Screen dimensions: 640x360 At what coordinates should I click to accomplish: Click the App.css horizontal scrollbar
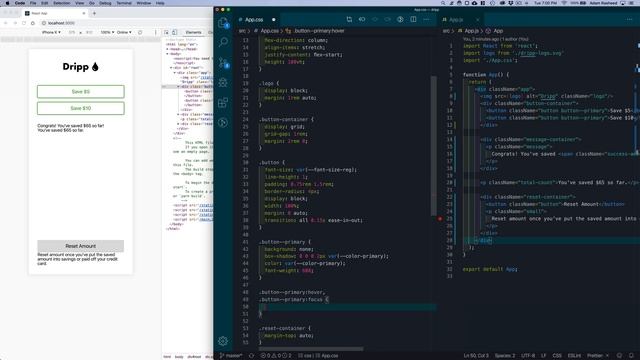311,349
